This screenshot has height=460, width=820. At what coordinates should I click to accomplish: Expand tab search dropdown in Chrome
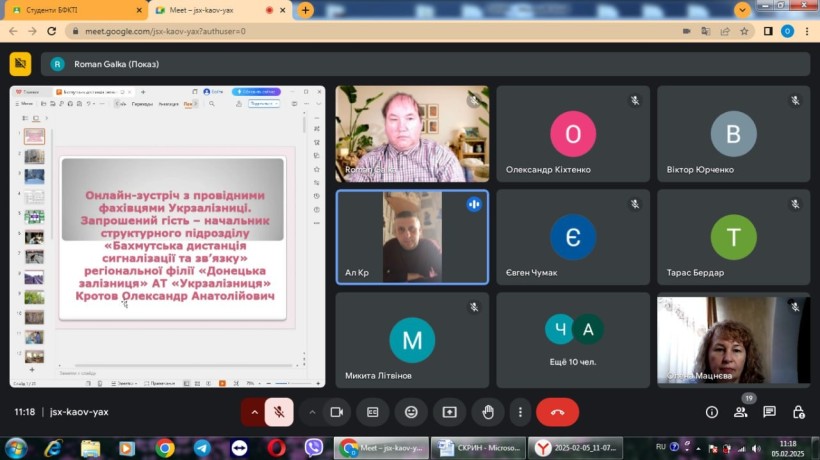click(x=742, y=9)
